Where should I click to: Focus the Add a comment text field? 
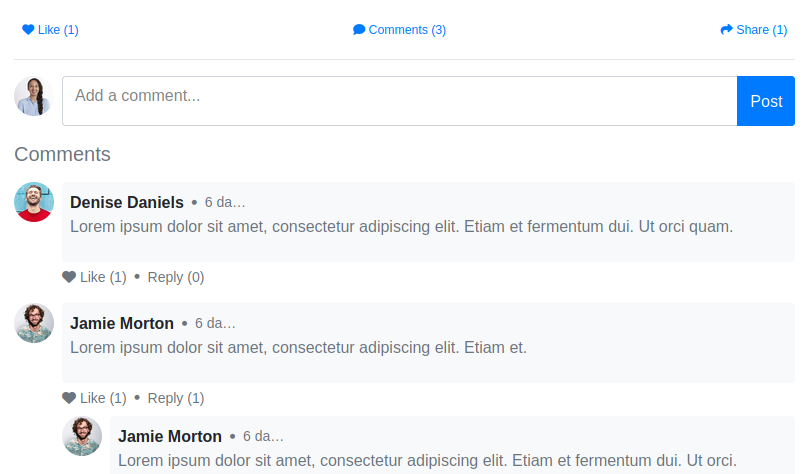pyautogui.click(x=399, y=101)
